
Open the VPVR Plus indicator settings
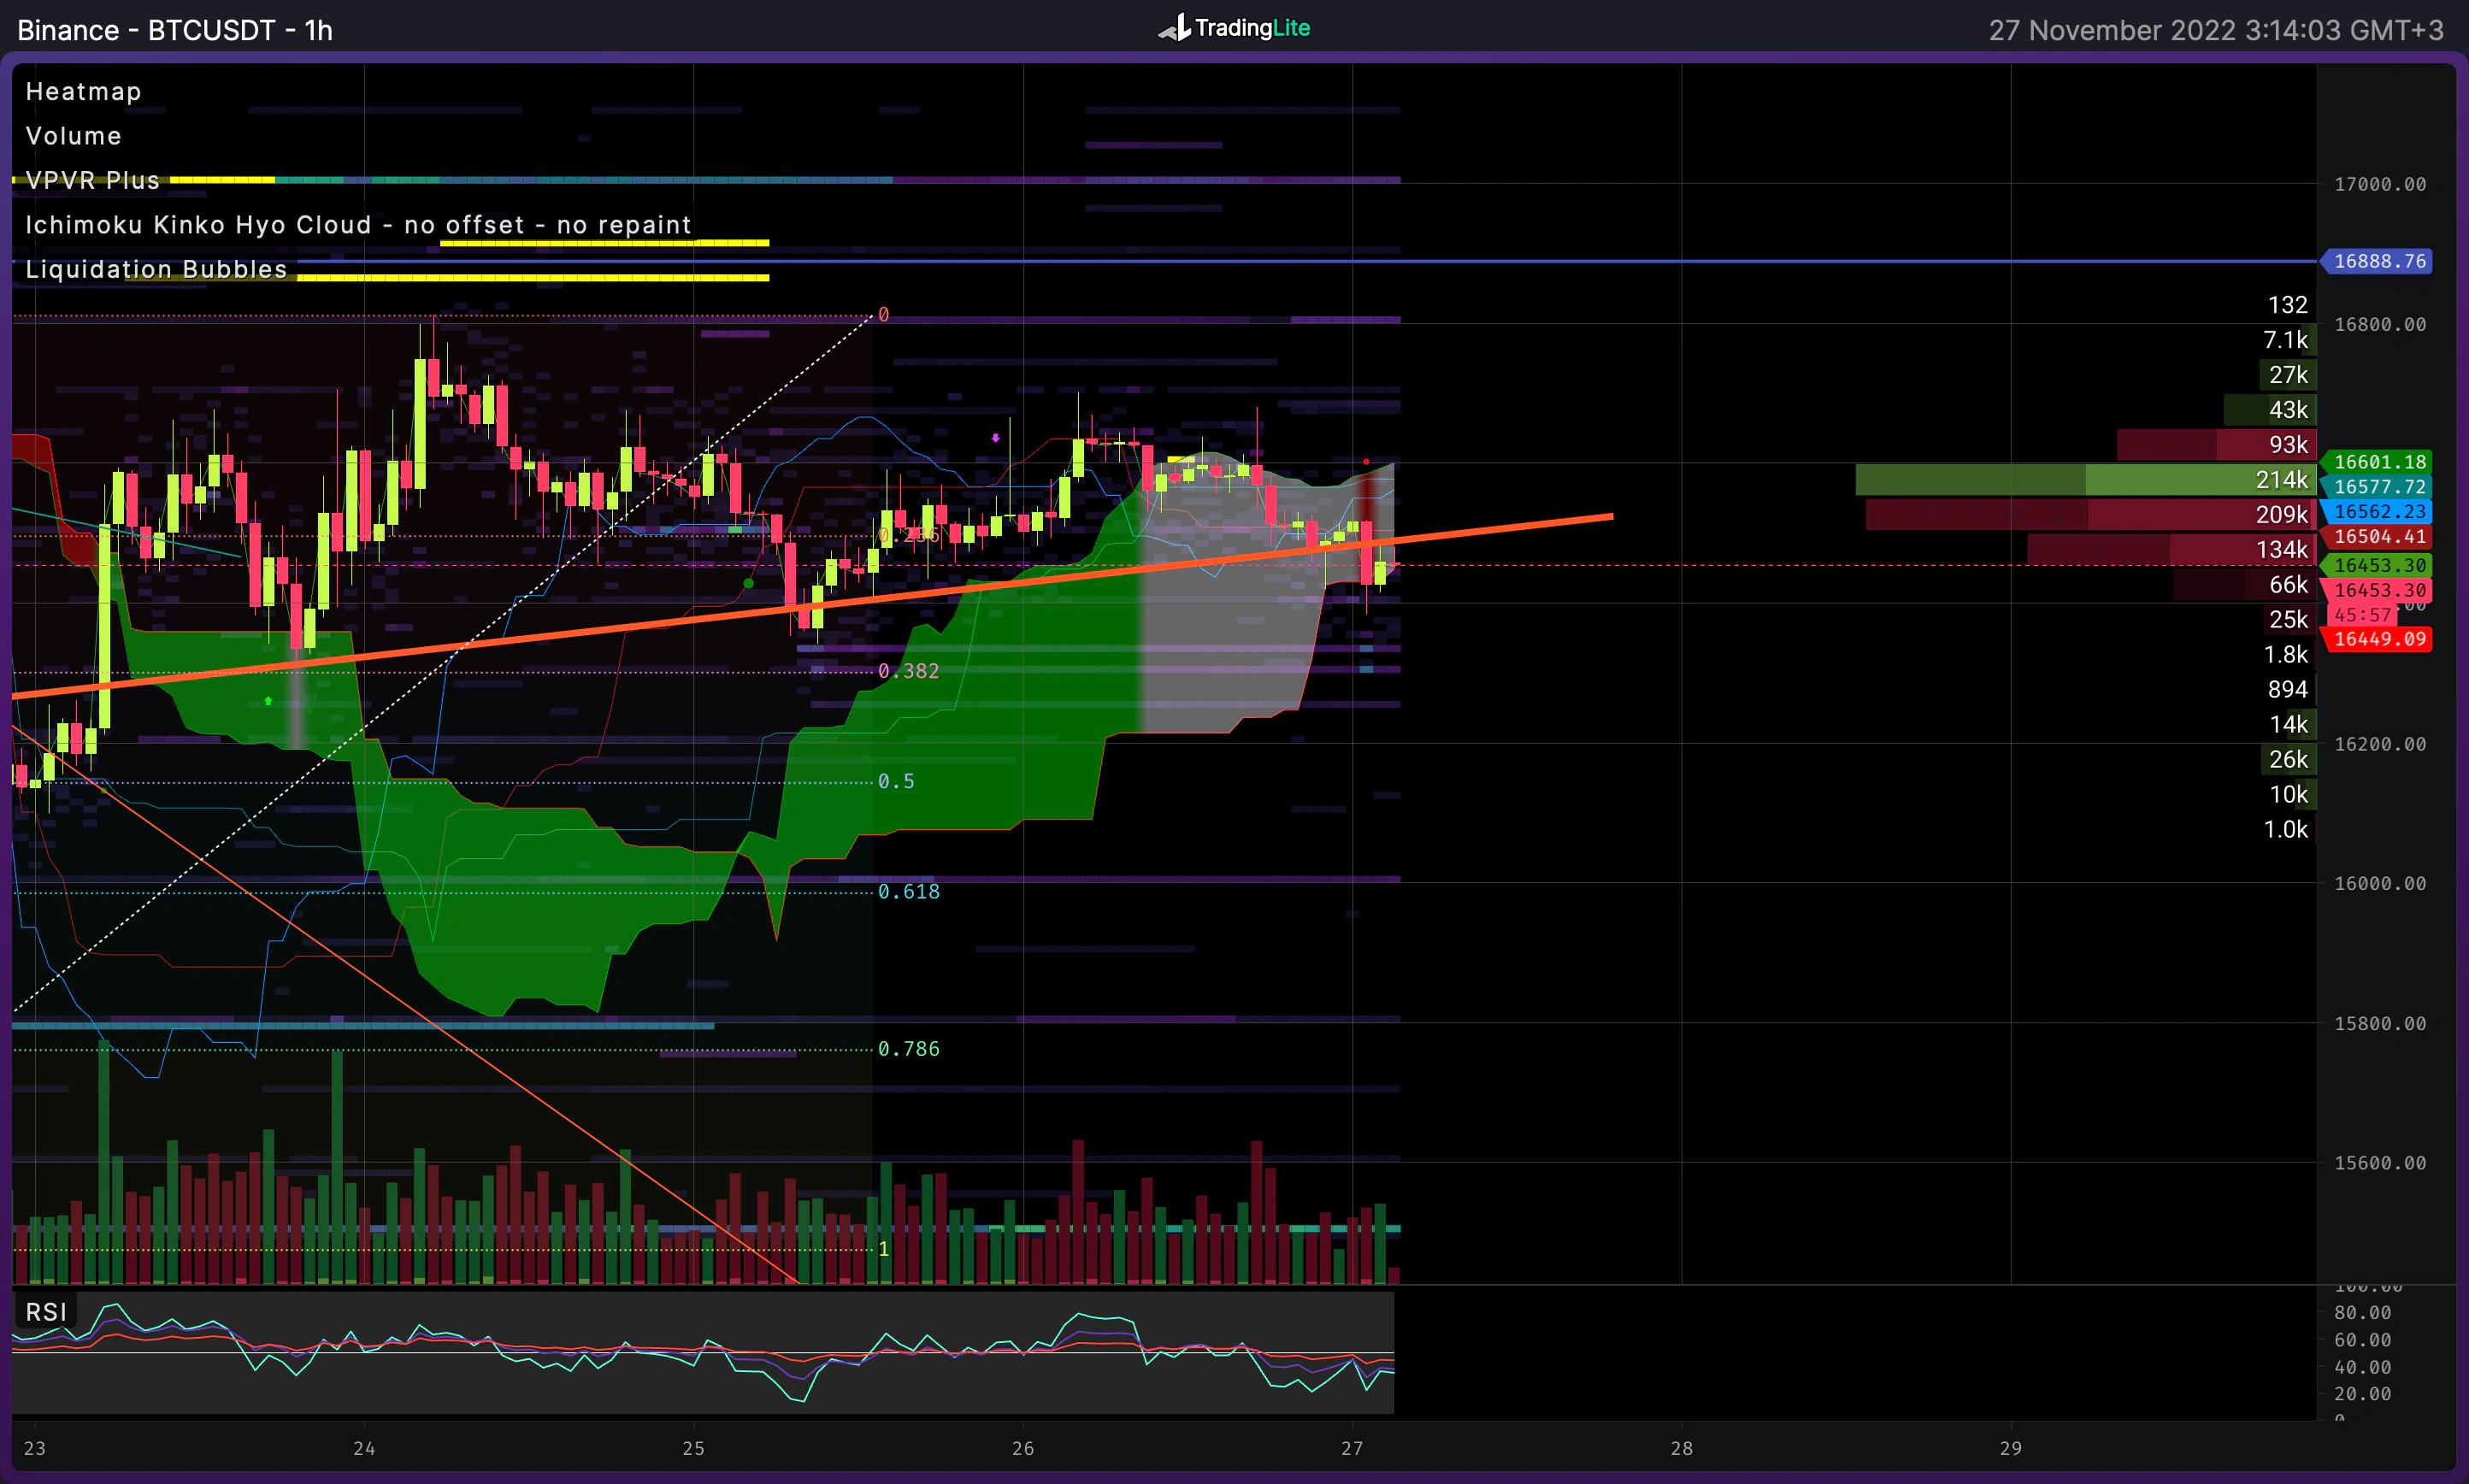tap(92, 180)
